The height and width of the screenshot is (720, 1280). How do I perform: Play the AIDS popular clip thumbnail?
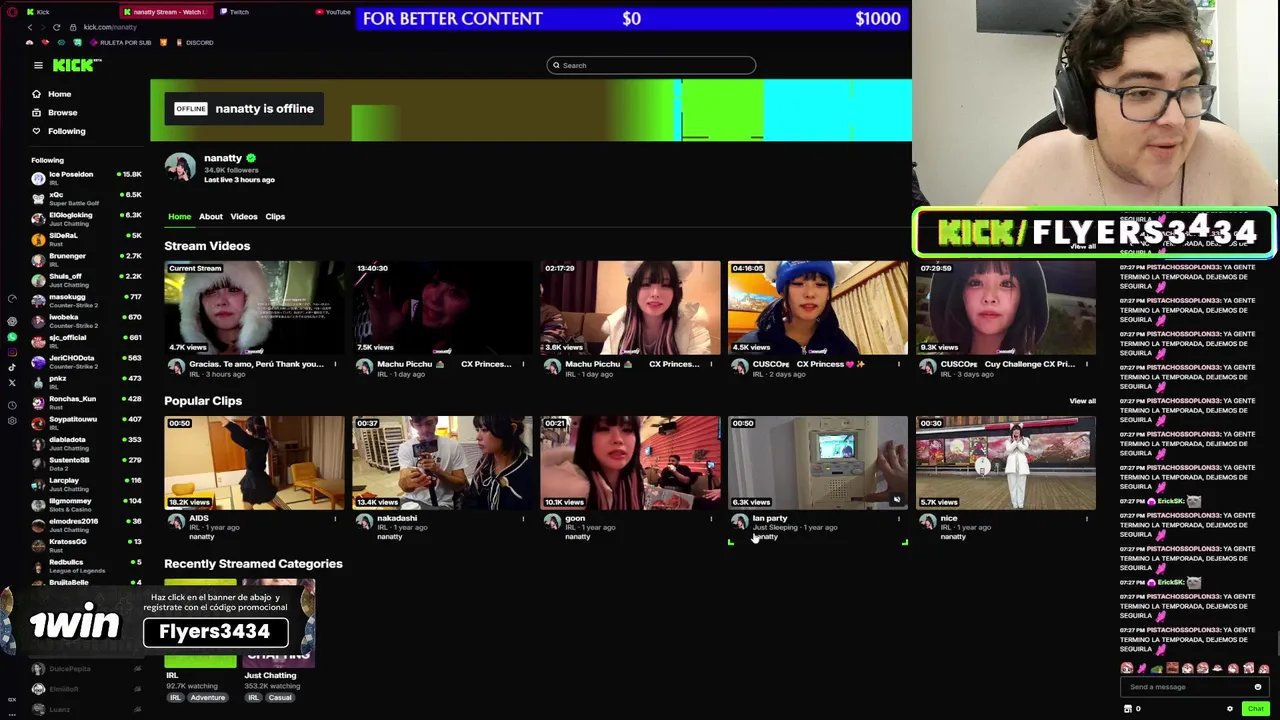[x=254, y=463]
